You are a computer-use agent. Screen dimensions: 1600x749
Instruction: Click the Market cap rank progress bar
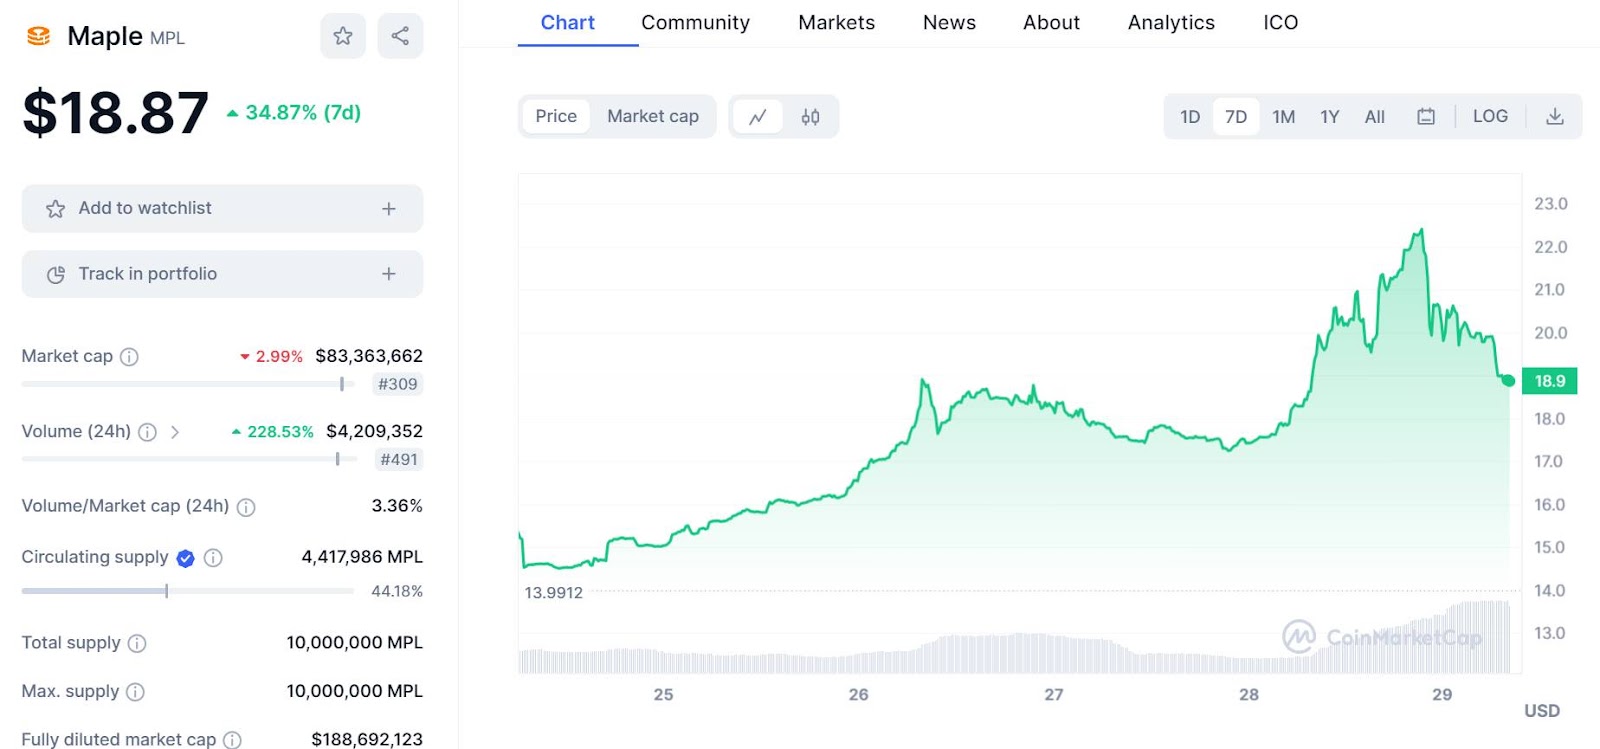(188, 384)
